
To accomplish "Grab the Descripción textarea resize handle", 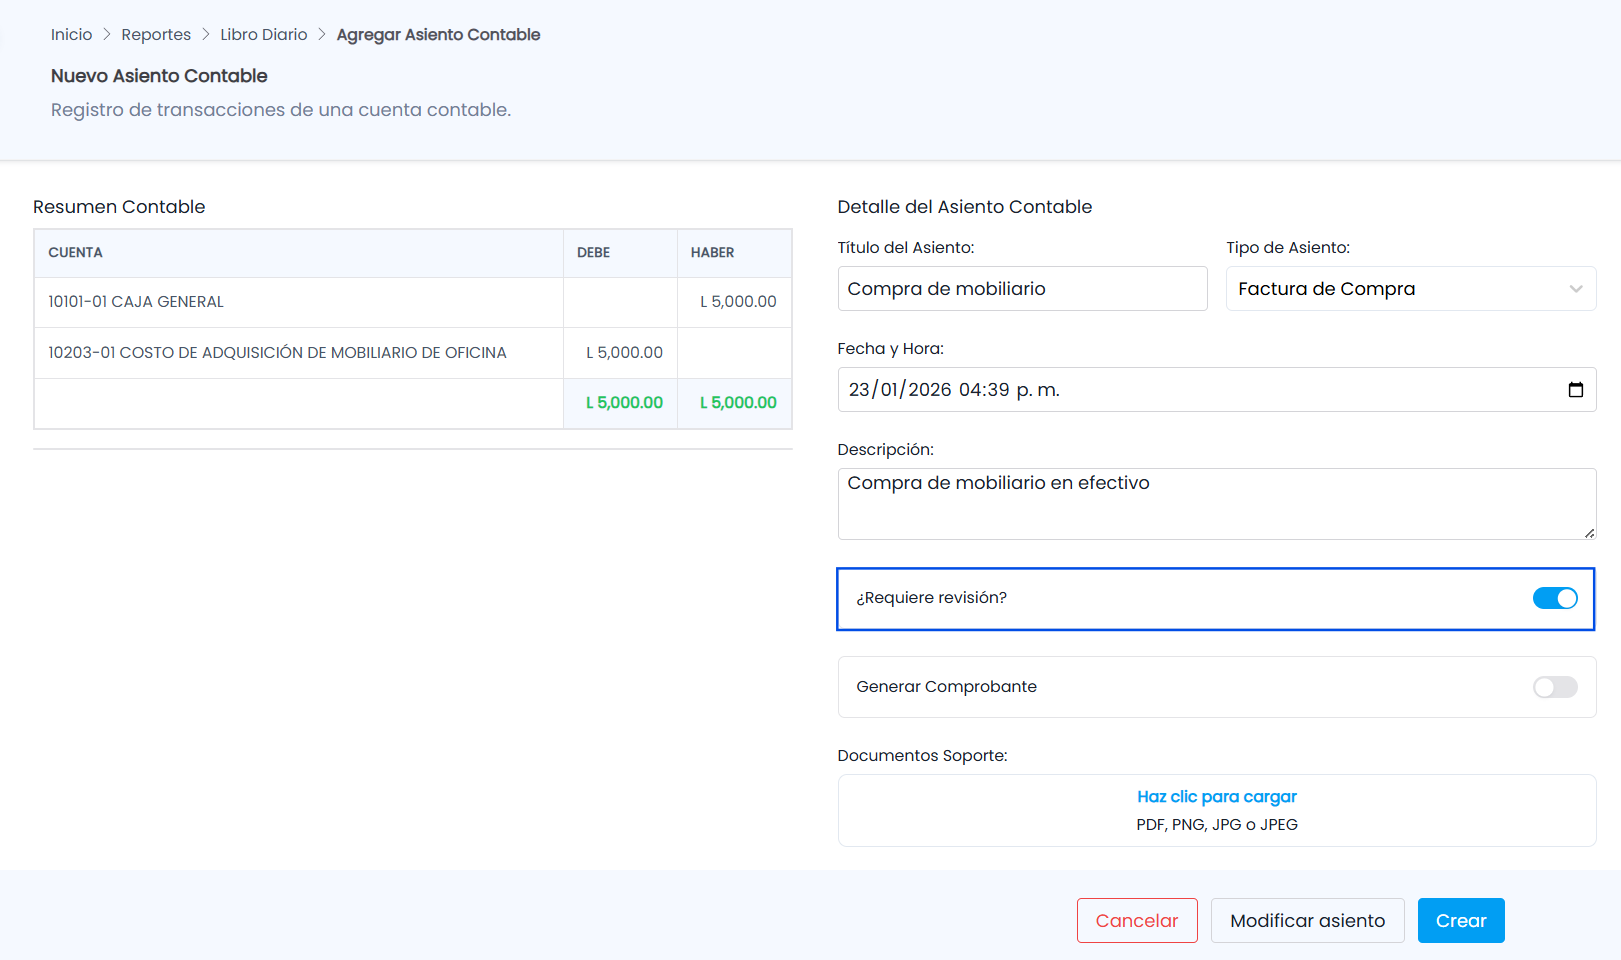I will [1589, 533].
